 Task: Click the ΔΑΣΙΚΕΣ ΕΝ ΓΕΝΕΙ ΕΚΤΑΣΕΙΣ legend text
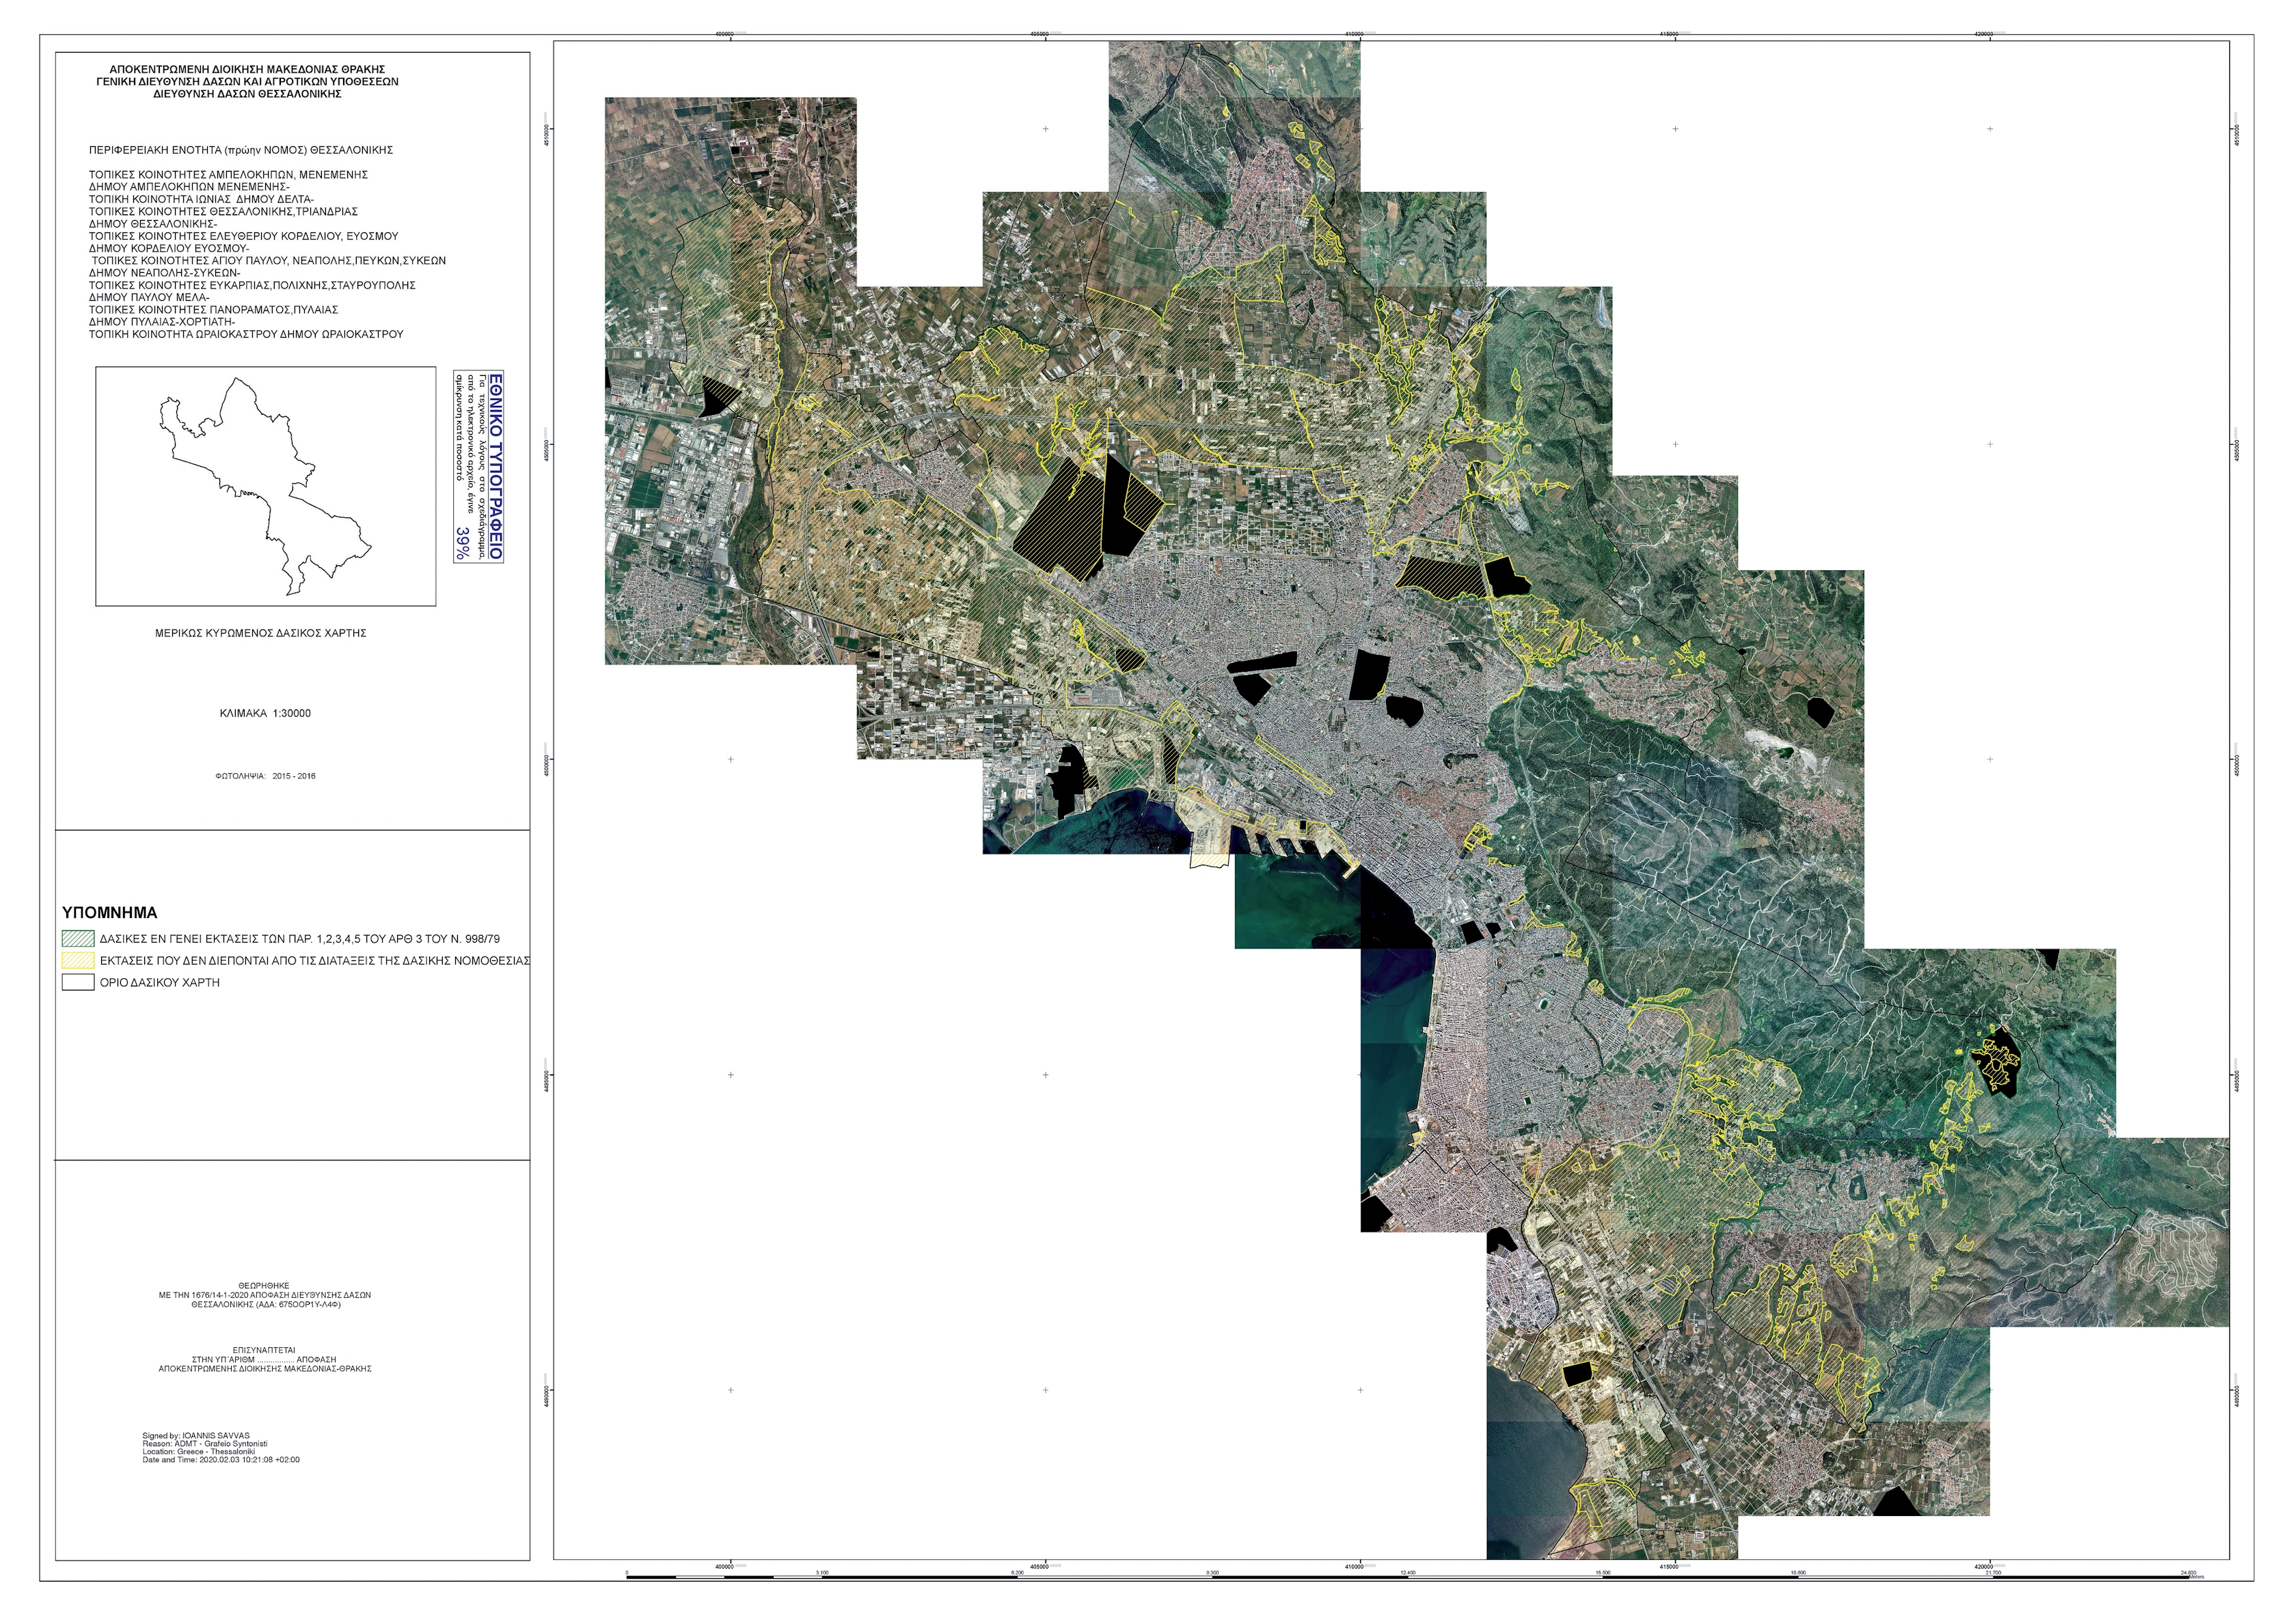click(299, 939)
